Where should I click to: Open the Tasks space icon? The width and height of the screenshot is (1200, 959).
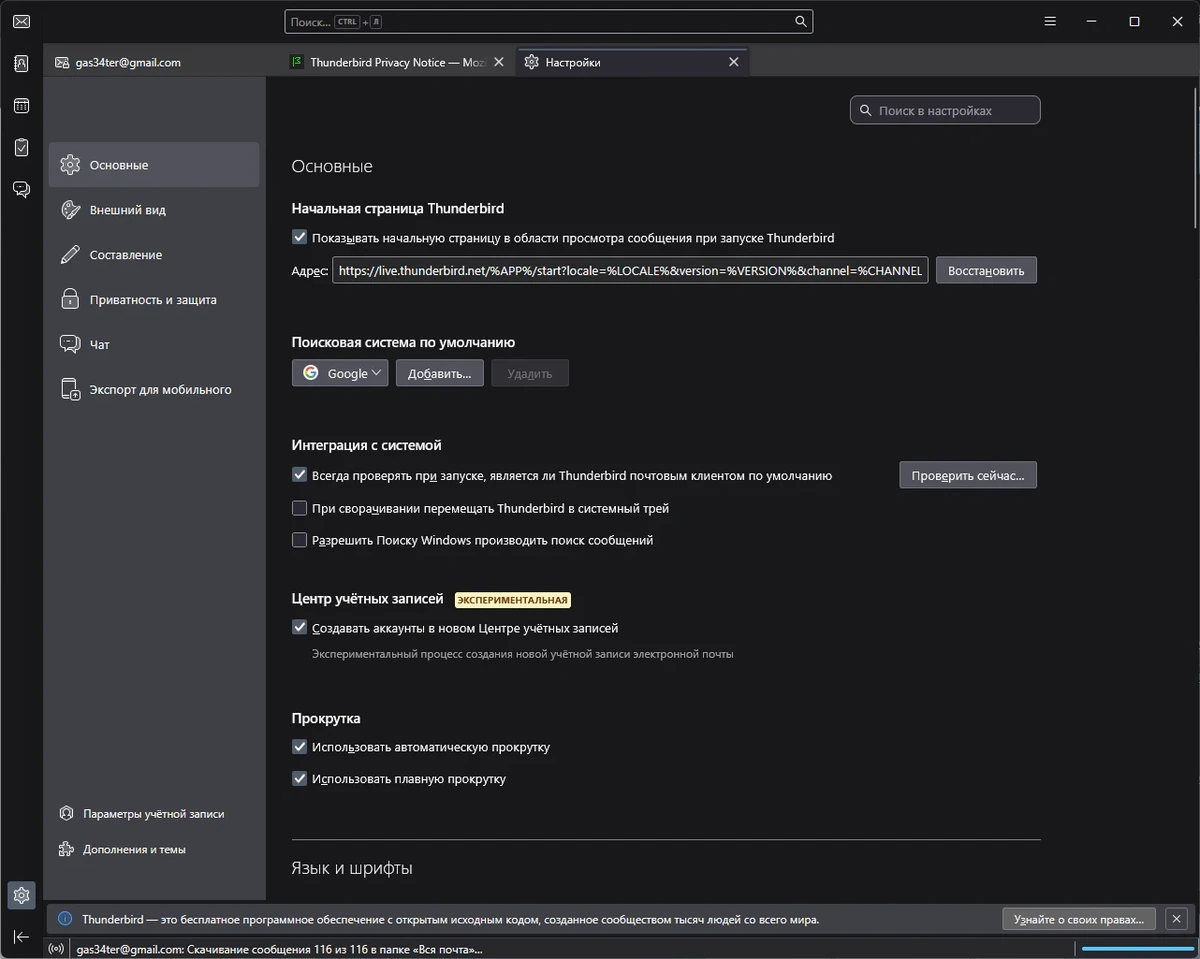coord(21,147)
